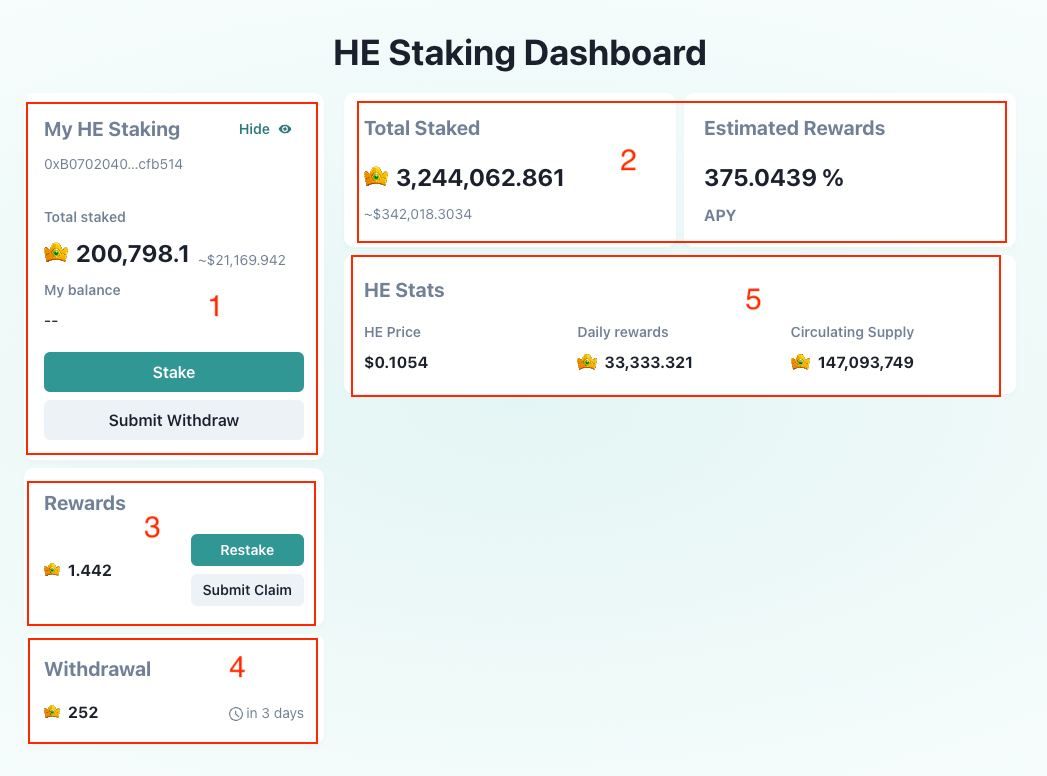This screenshot has height=776, width=1047.
Task: Click the token icon beside withdrawal 252
Action: pyautogui.click(x=52, y=712)
